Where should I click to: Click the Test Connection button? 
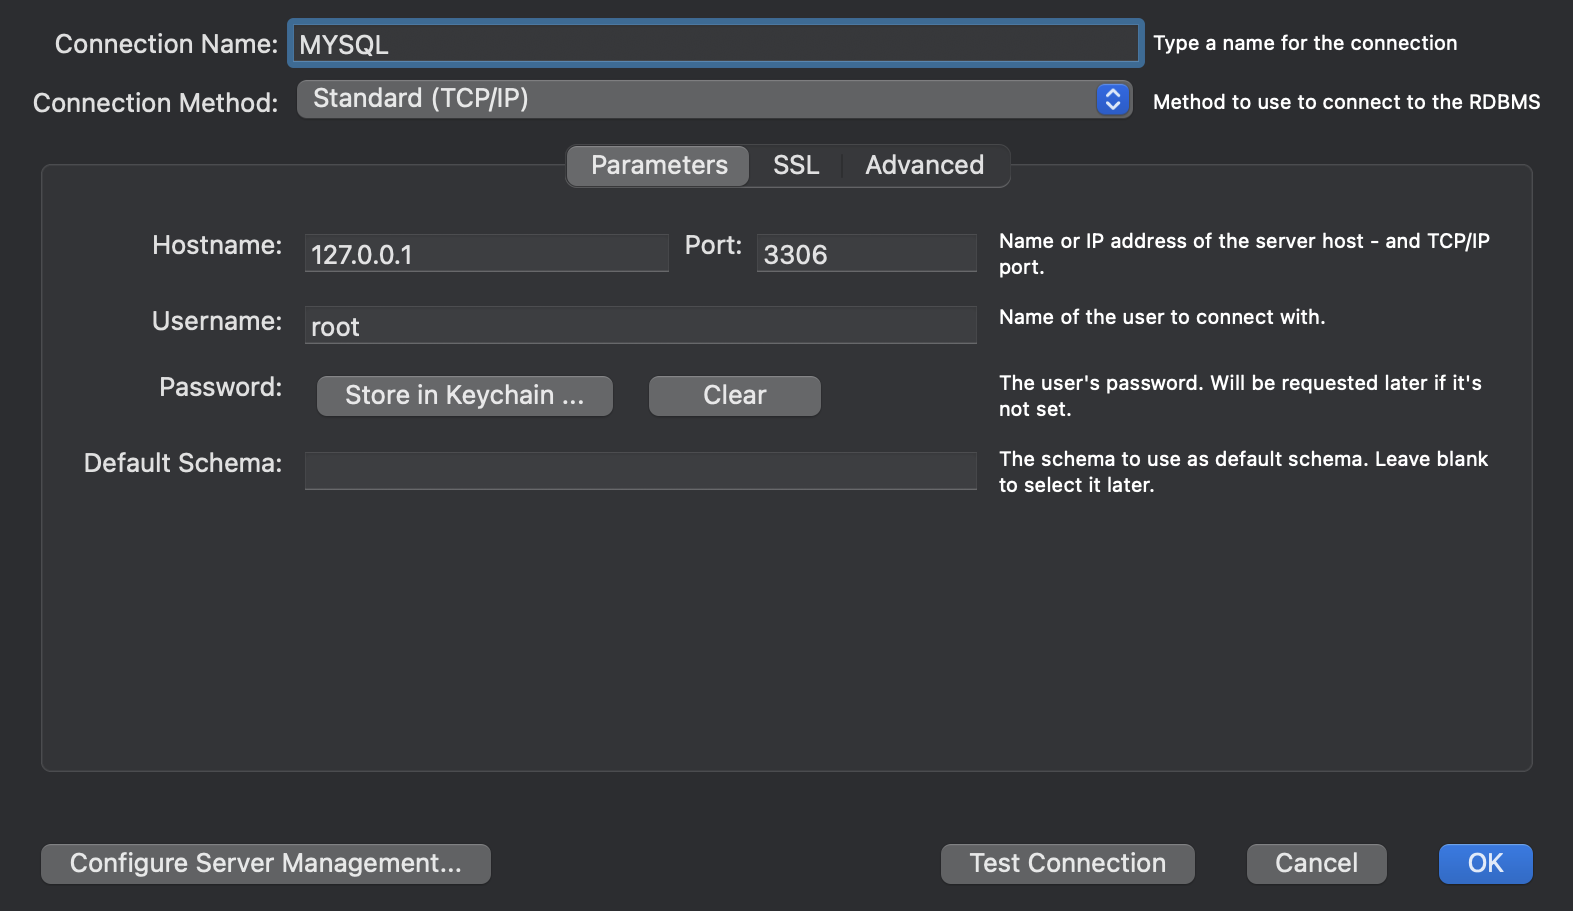[x=1068, y=863]
